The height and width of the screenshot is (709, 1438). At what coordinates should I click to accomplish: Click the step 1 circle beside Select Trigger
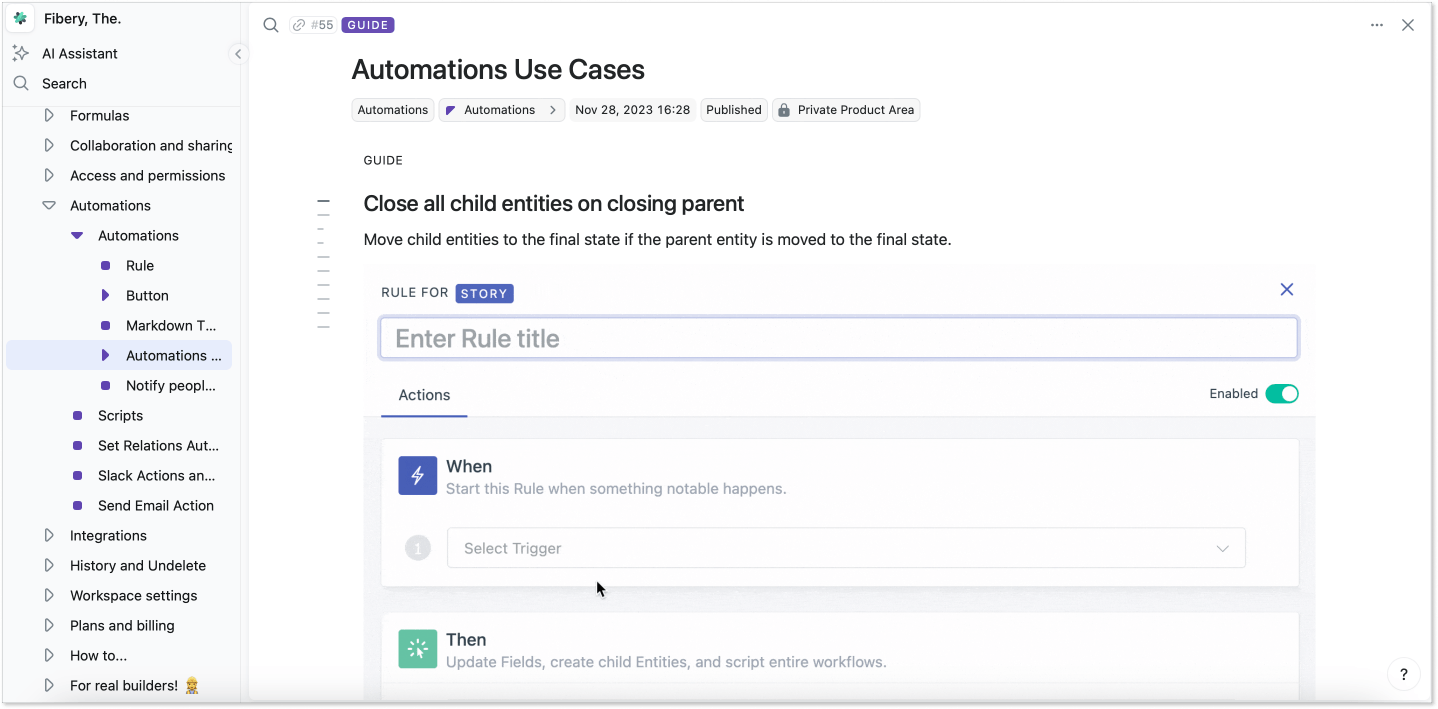(x=418, y=548)
